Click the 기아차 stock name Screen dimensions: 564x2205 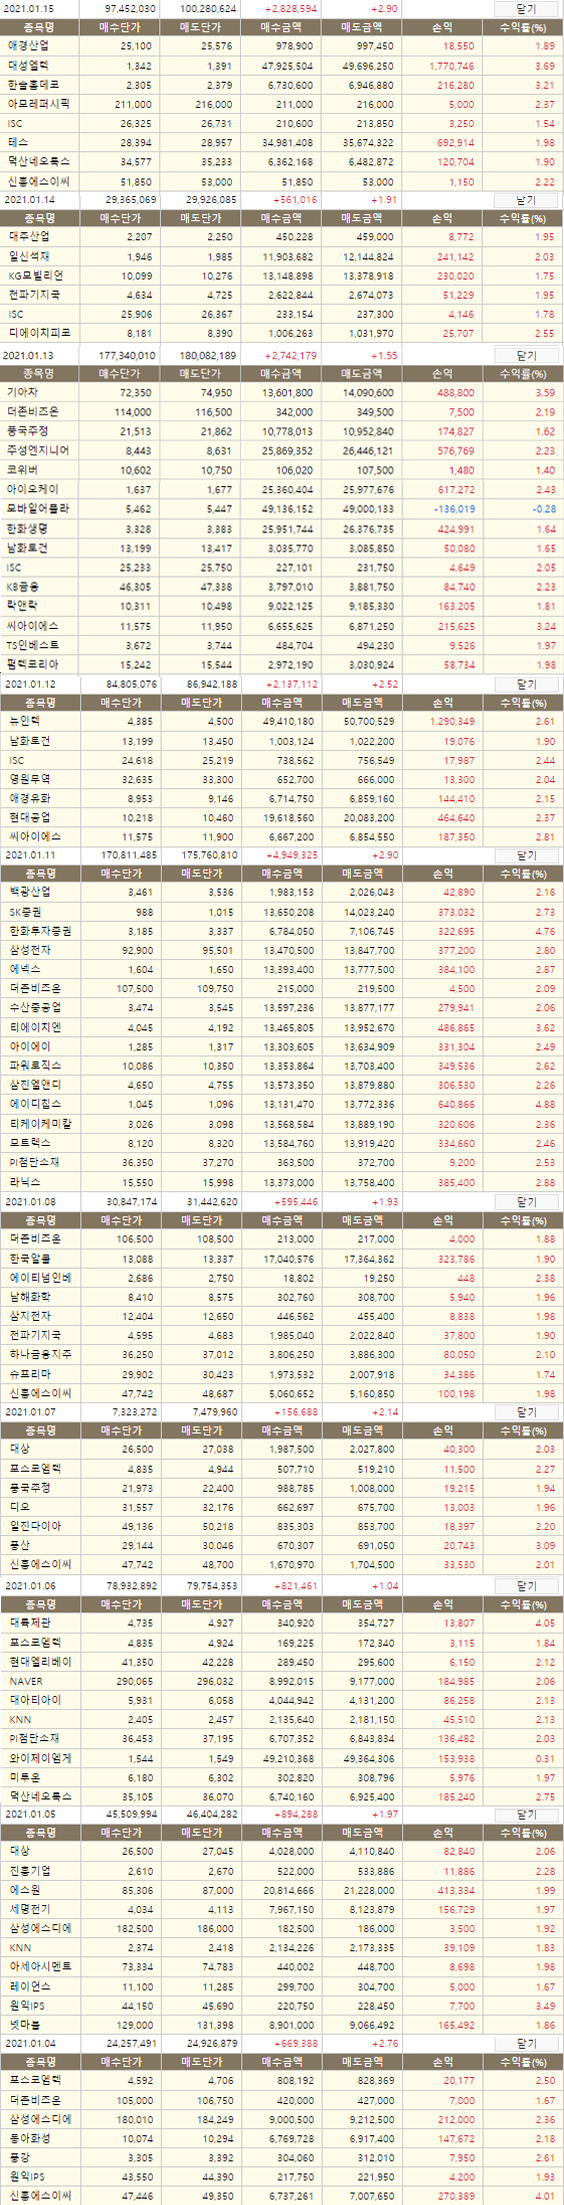coord(22,393)
